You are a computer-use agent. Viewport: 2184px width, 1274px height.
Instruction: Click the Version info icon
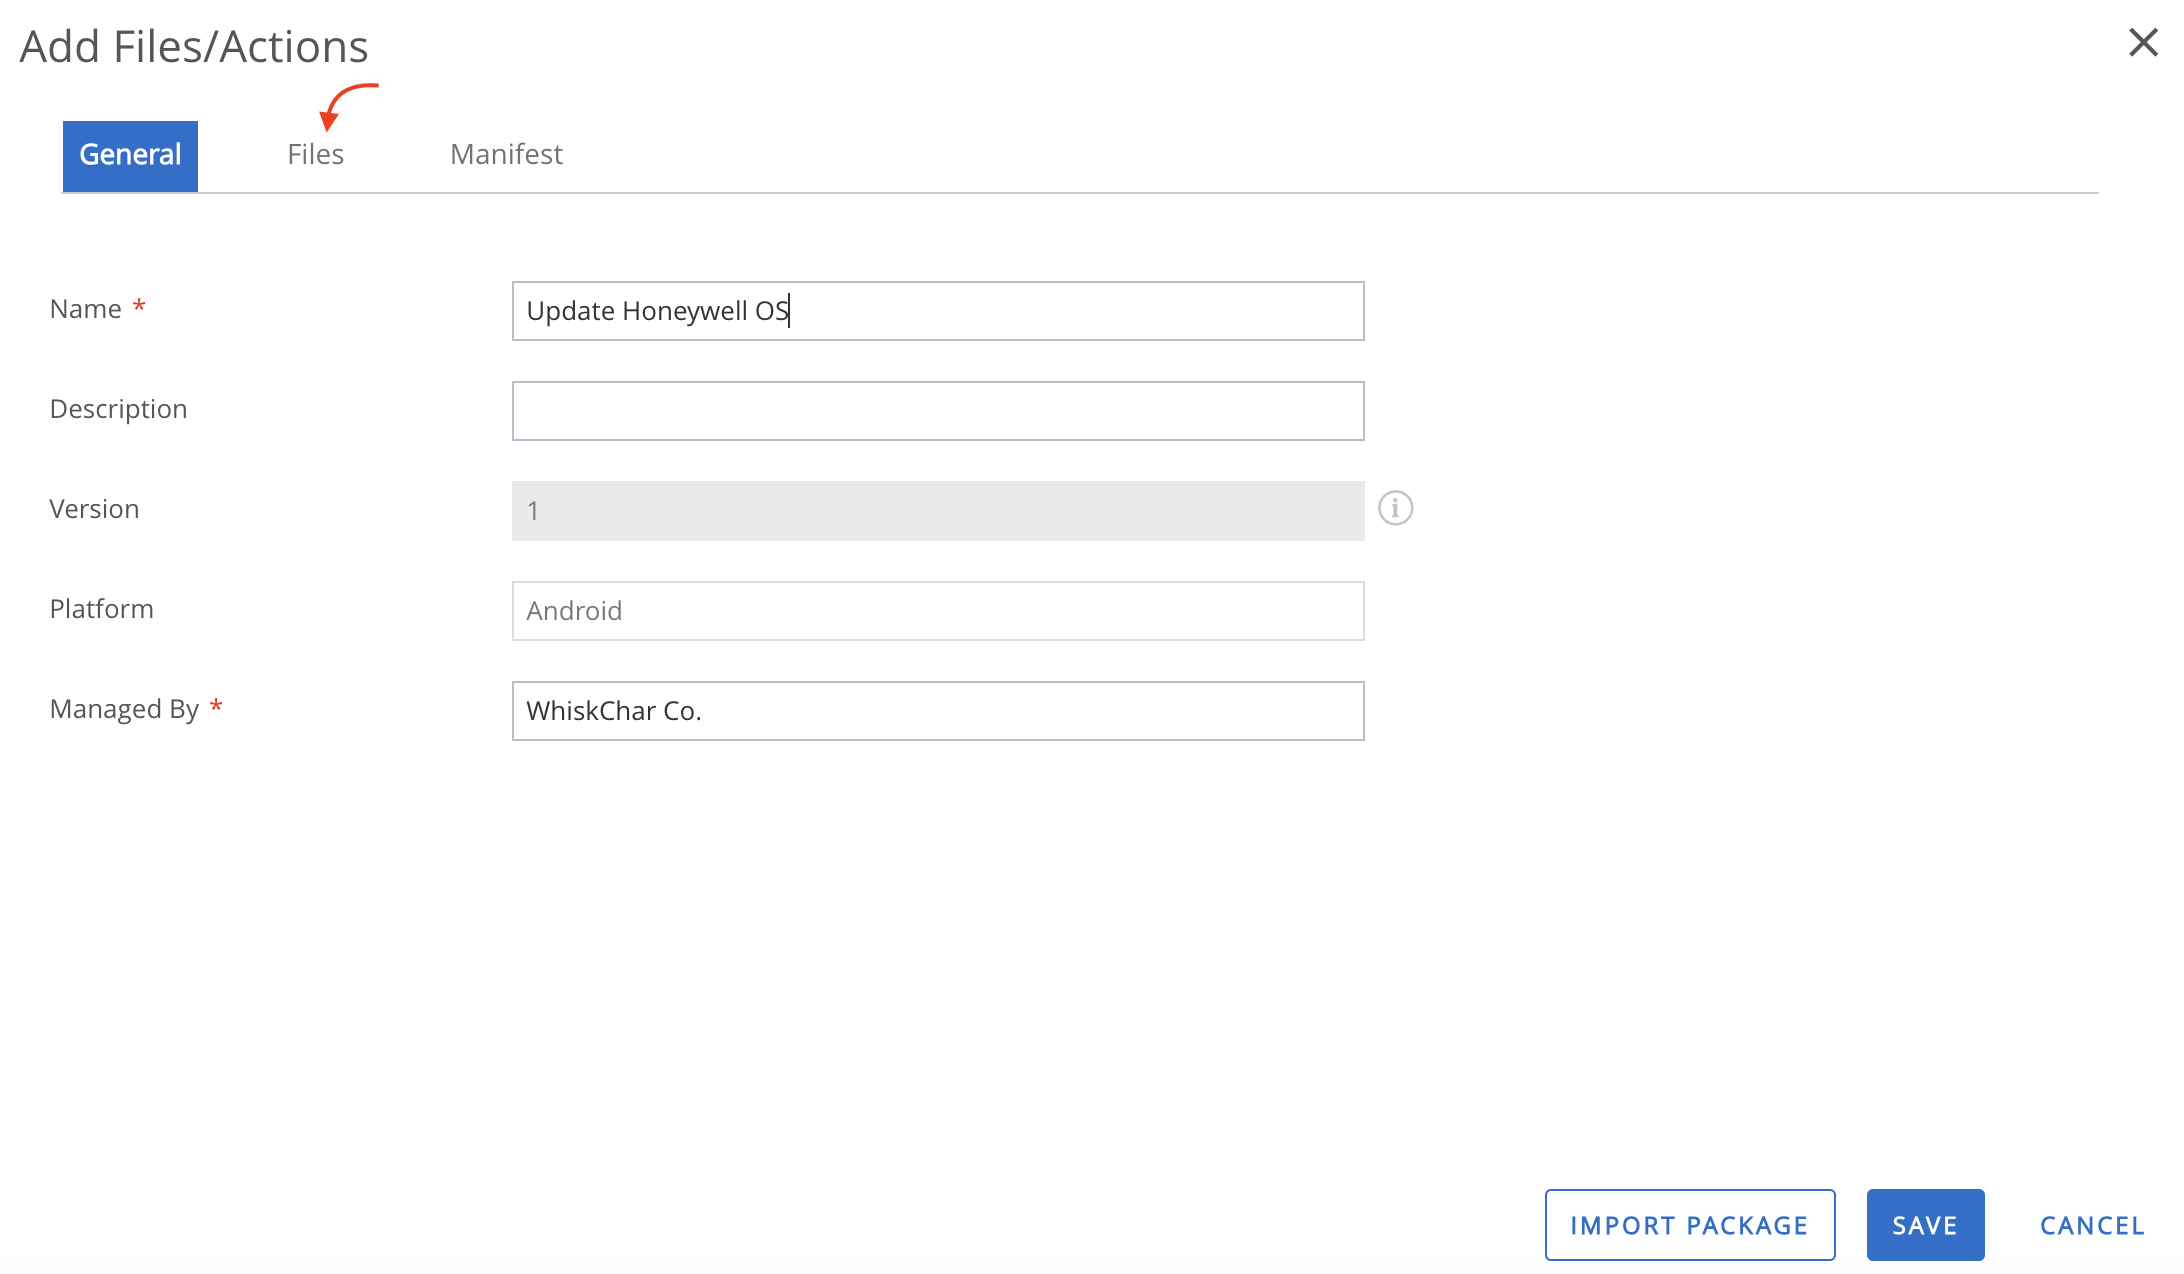[1396, 508]
